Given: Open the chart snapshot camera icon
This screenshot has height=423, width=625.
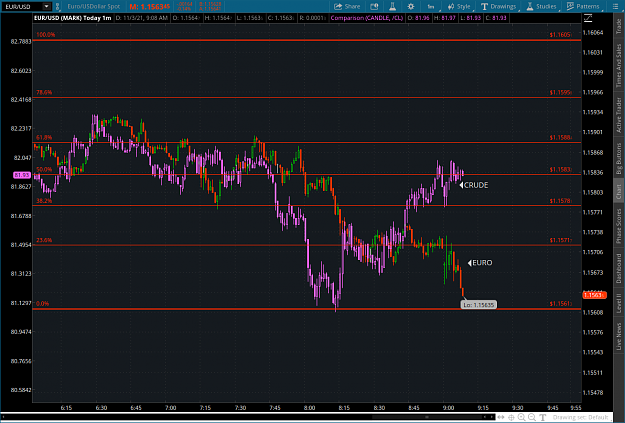Looking at the screenshot, I should [374, 6].
